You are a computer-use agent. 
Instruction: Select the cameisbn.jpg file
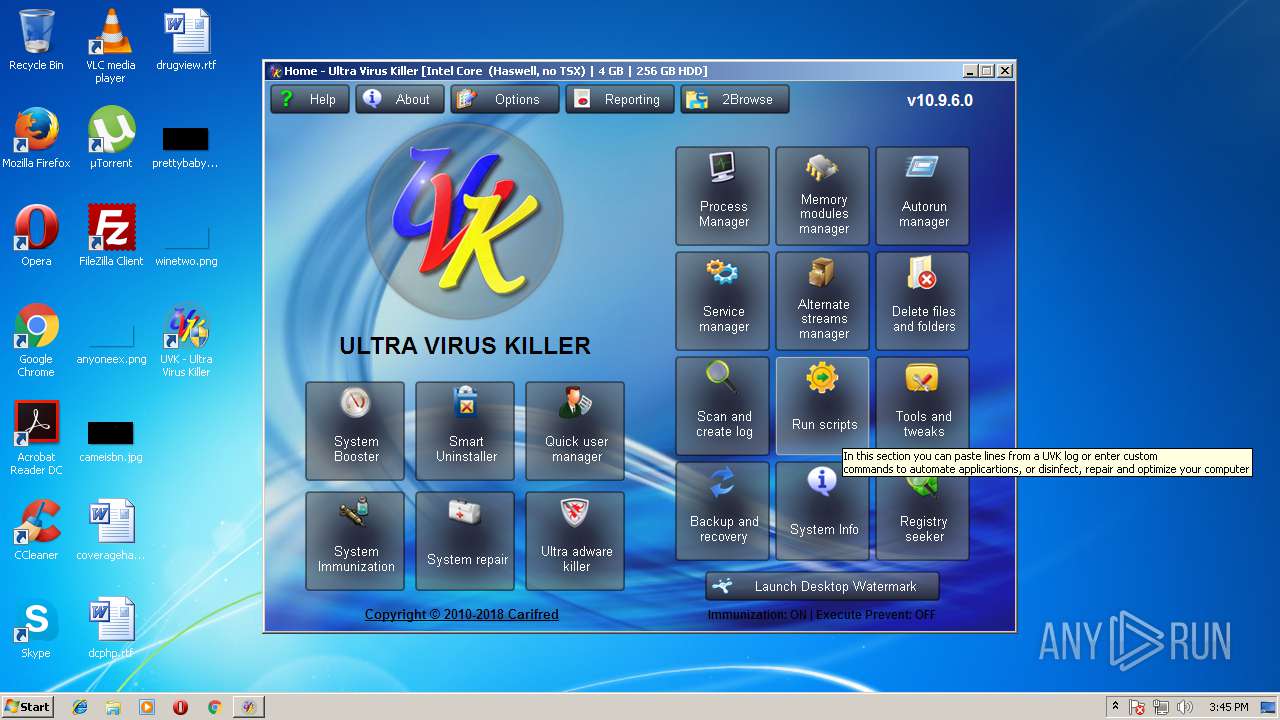(111, 438)
